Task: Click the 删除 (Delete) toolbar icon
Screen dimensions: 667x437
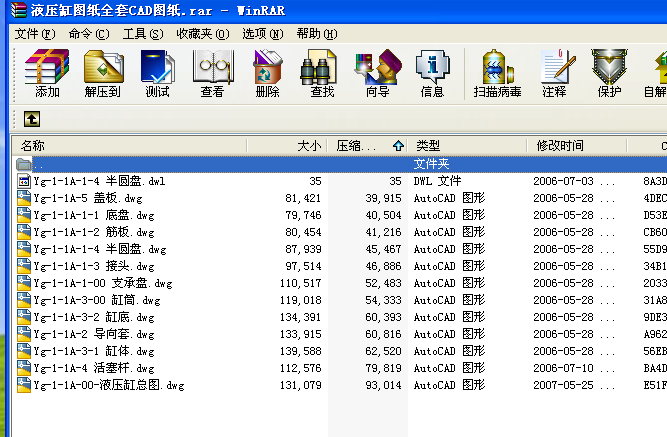Action: pyautogui.click(x=267, y=66)
